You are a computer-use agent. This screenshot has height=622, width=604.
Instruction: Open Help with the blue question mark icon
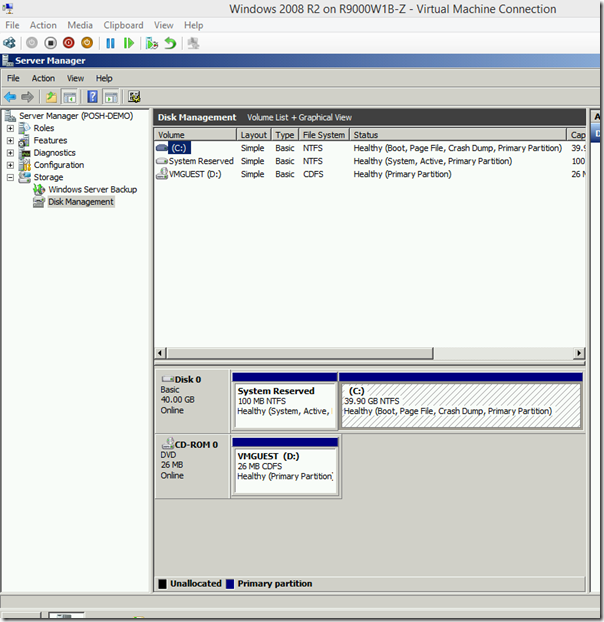click(92, 97)
